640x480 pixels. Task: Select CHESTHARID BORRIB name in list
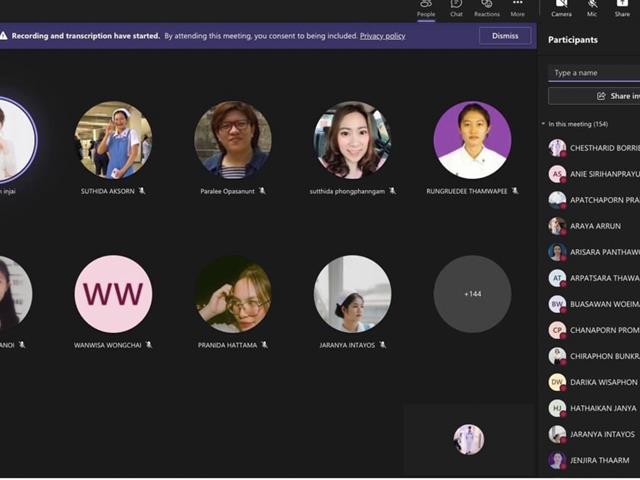tap(605, 148)
